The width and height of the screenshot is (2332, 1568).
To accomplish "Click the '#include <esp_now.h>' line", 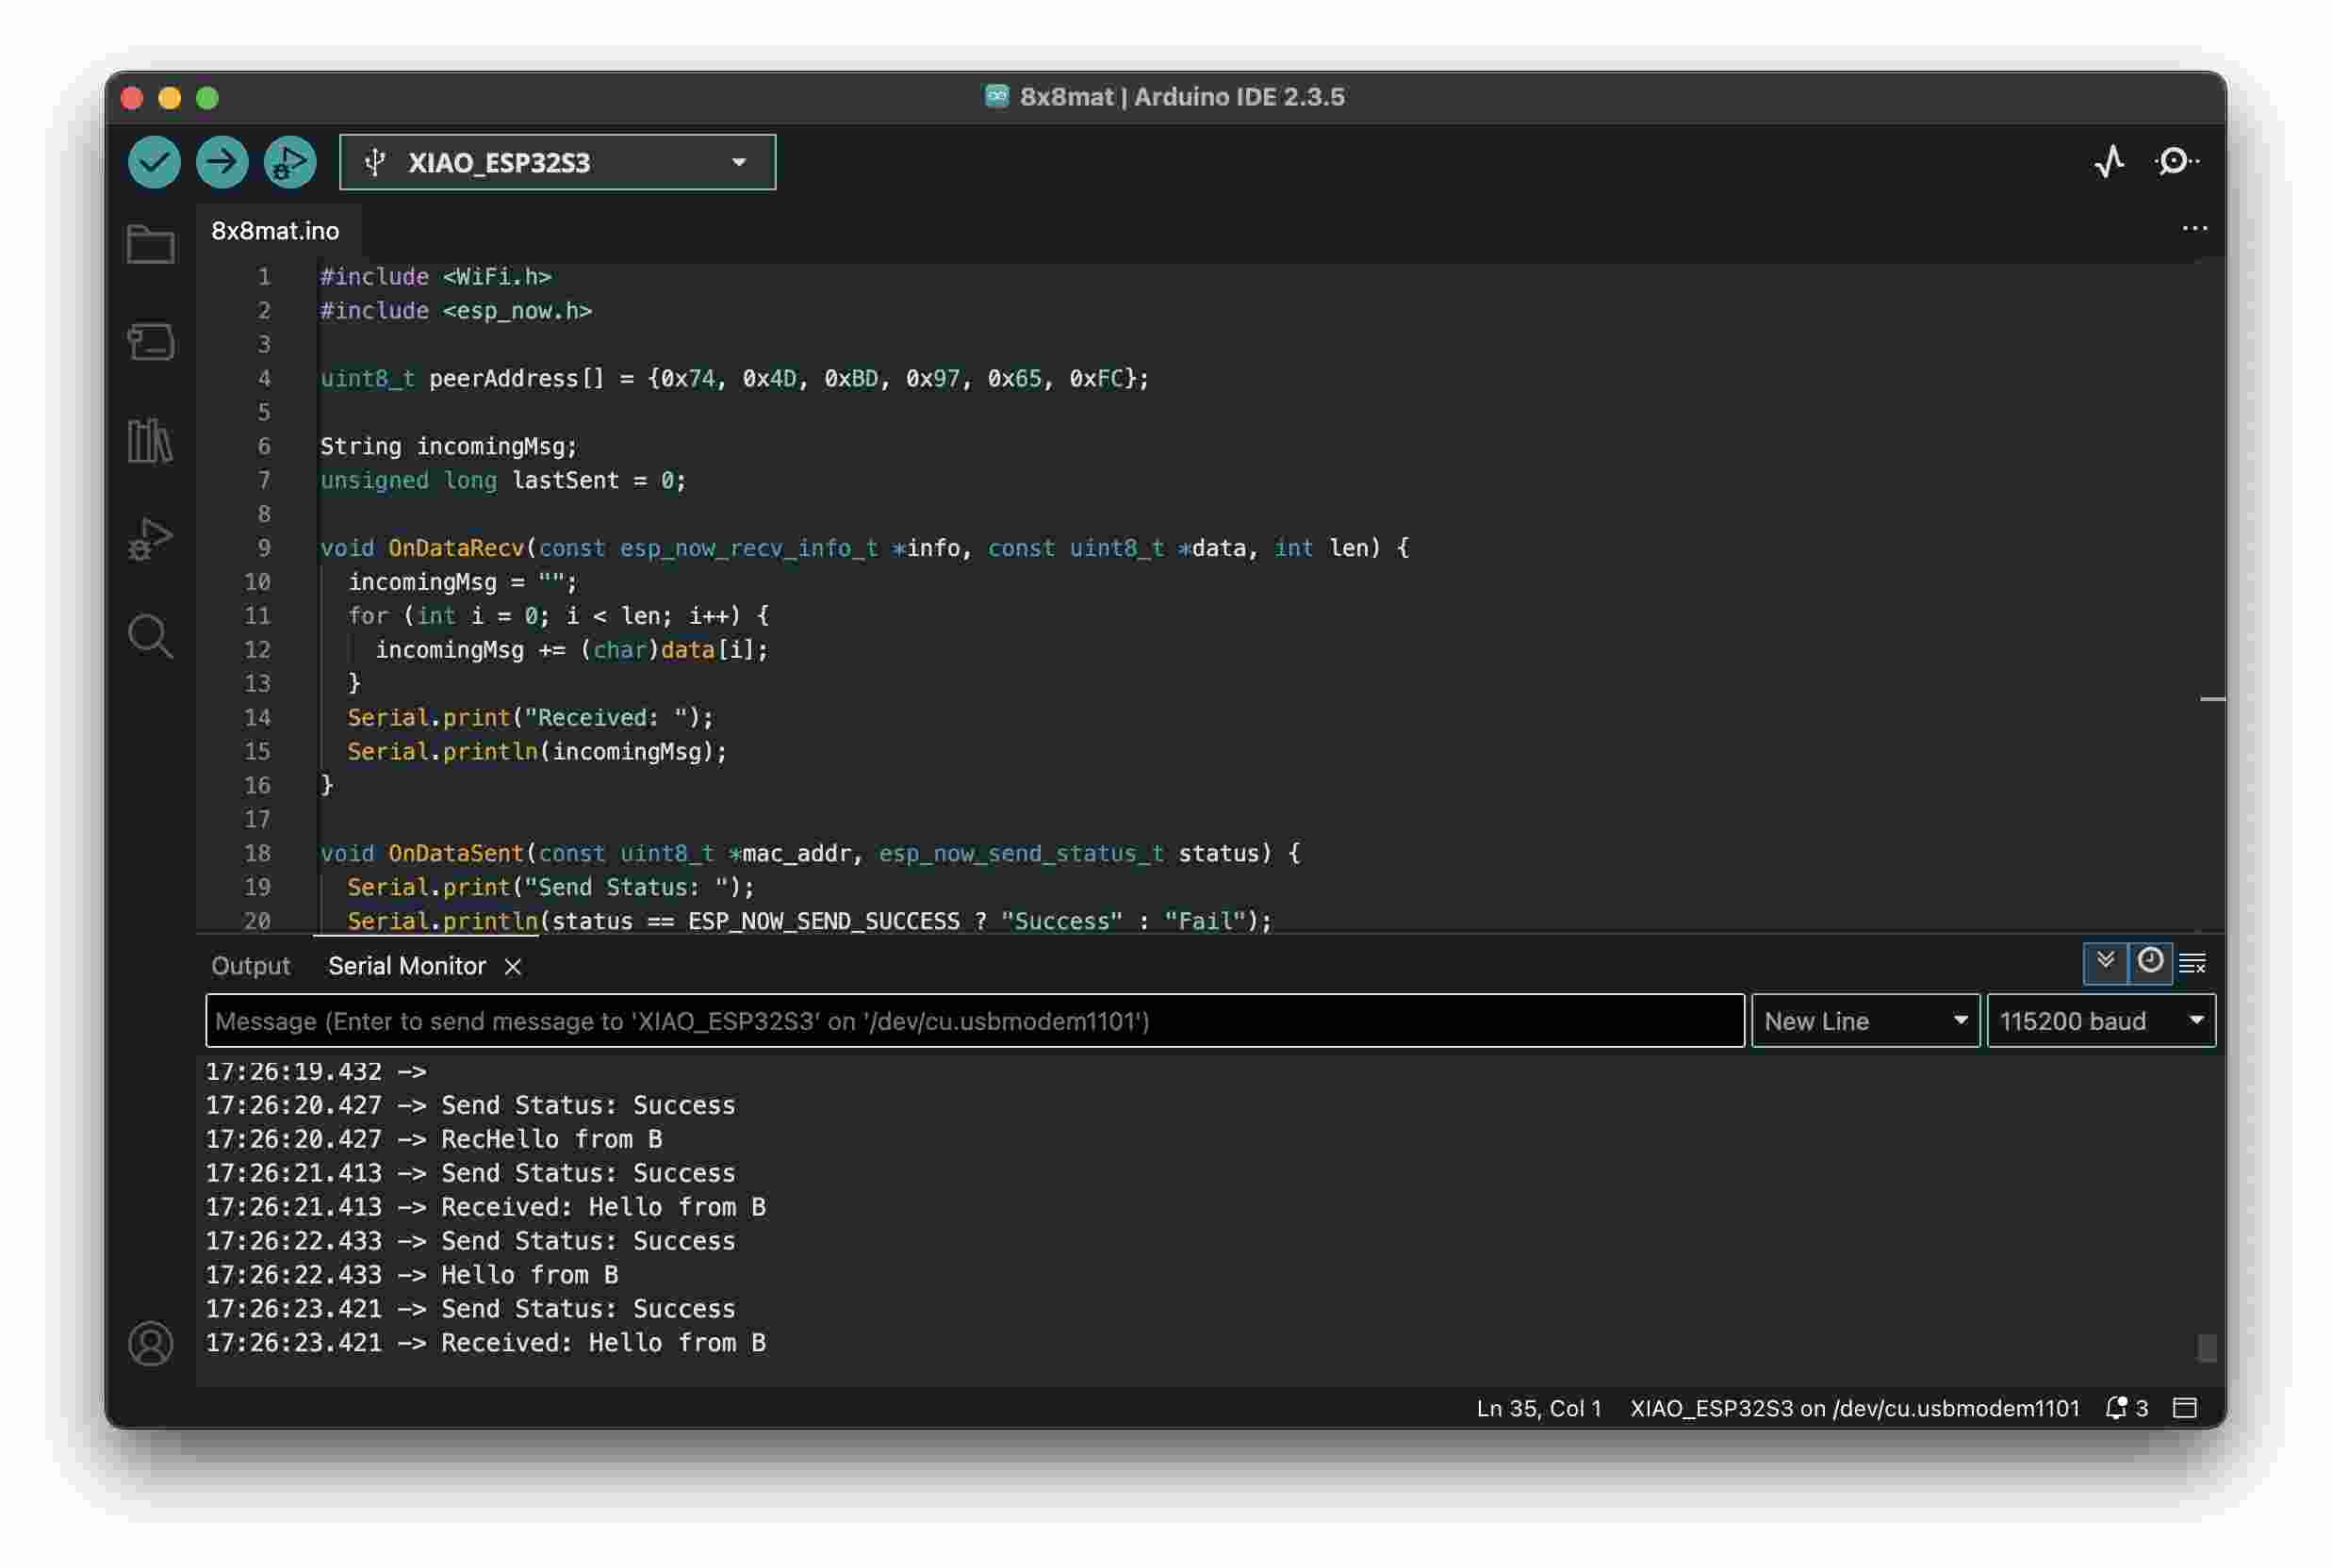I will (x=456, y=311).
